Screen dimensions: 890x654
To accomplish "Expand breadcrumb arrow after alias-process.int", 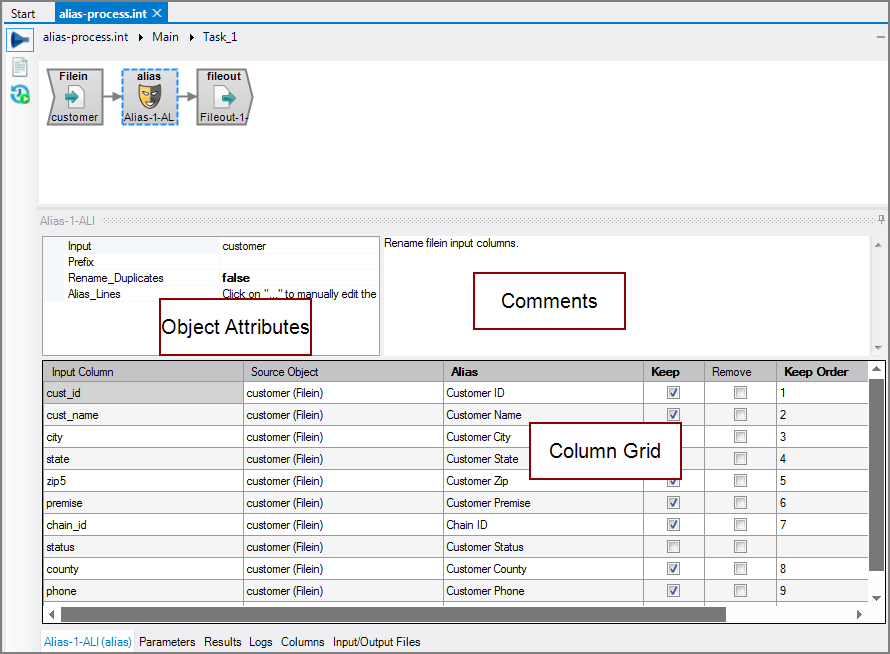I will point(141,37).
